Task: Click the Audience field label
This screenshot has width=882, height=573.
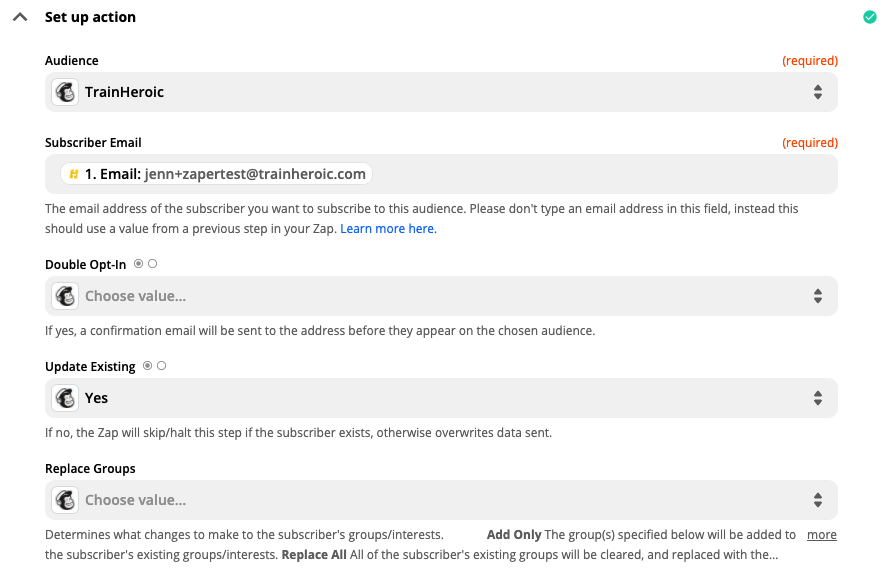Action: pos(71,61)
